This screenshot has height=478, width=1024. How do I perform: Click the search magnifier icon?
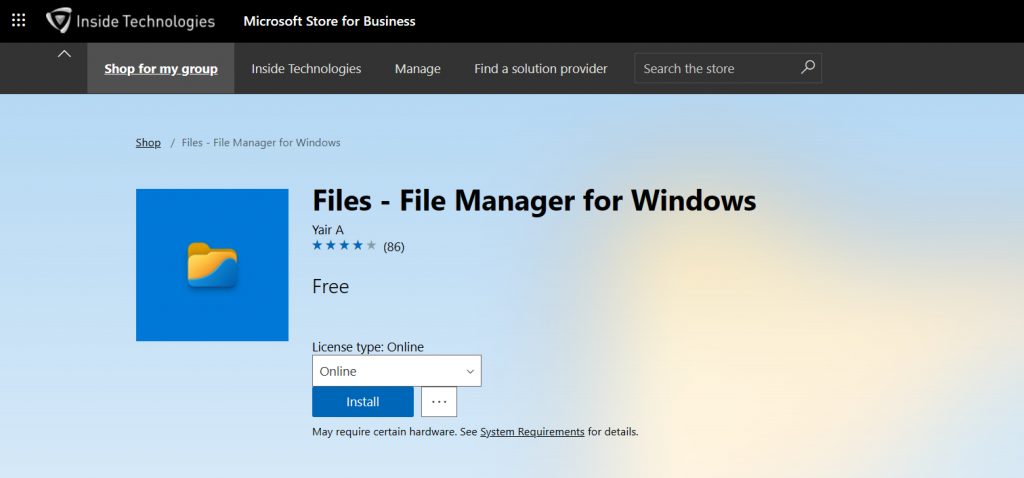808,67
